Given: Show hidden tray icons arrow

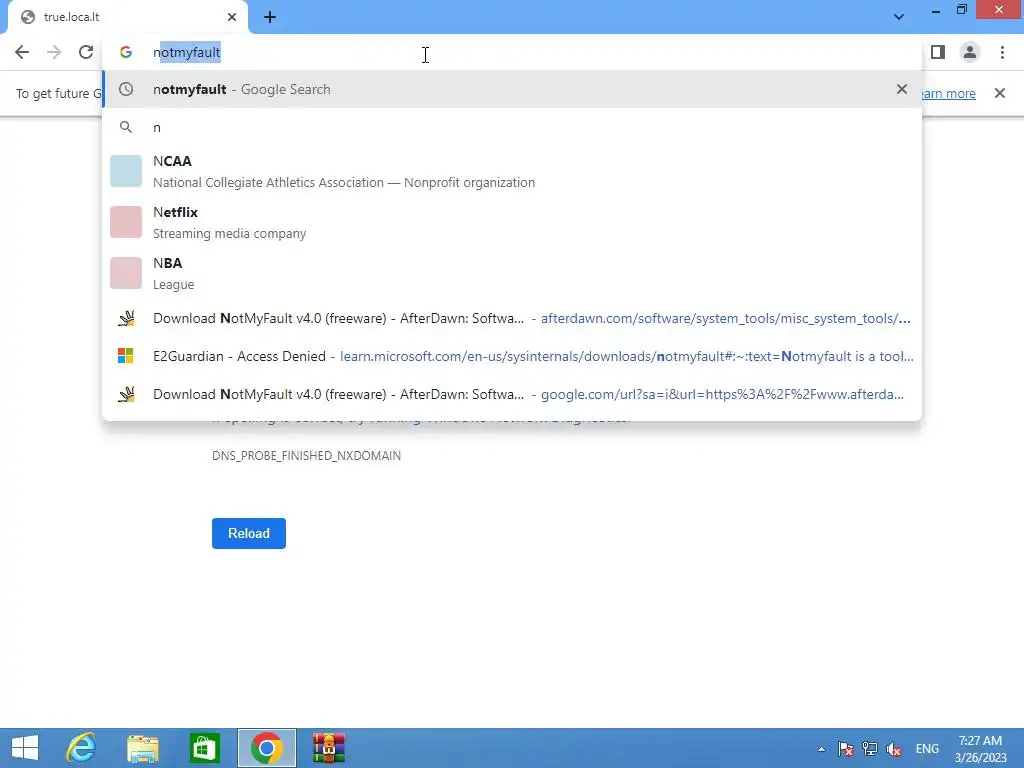Looking at the screenshot, I should pyautogui.click(x=821, y=749).
